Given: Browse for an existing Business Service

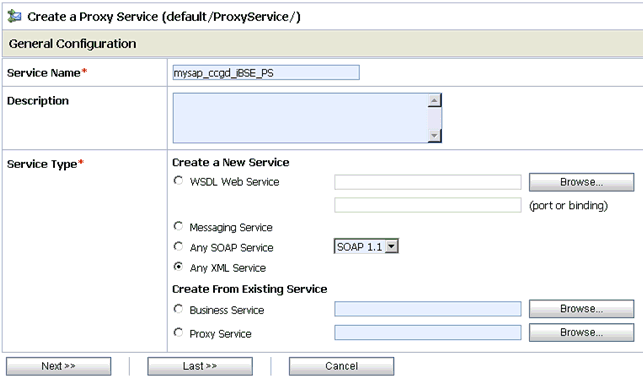Looking at the screenshot, I should pos(581,309).
